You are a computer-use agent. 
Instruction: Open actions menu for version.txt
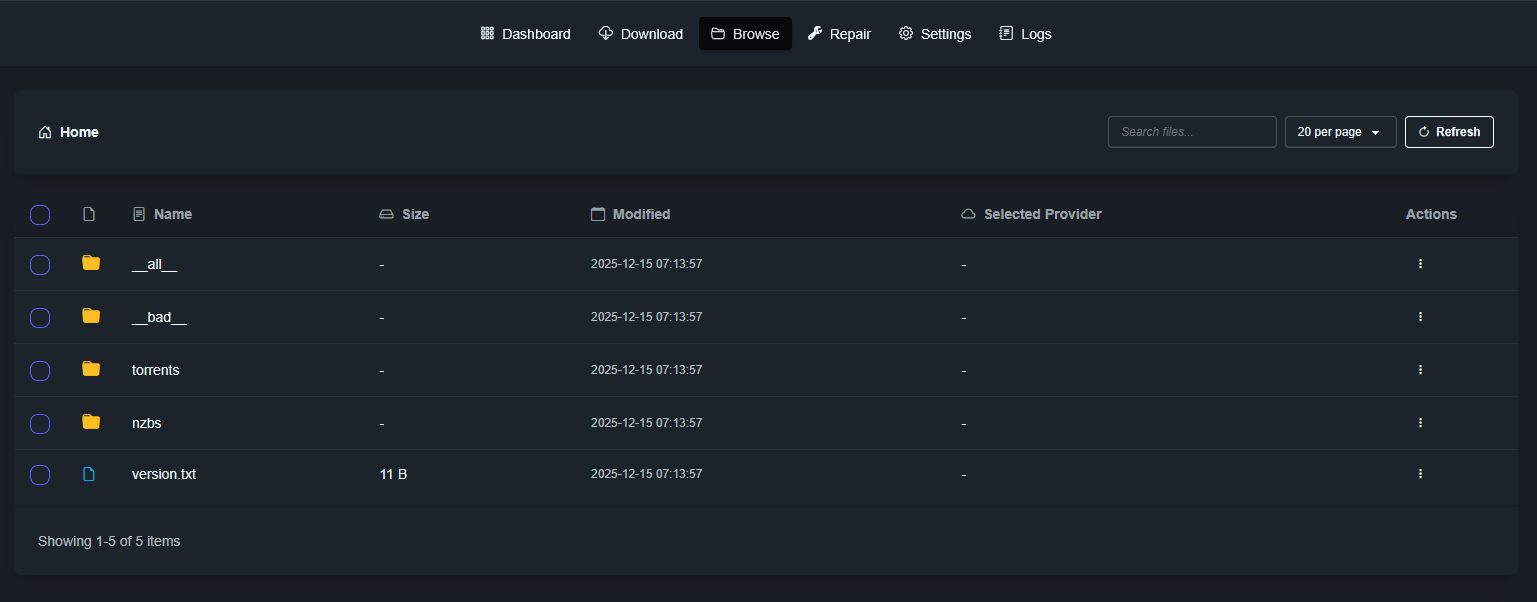pos(1420,474)
